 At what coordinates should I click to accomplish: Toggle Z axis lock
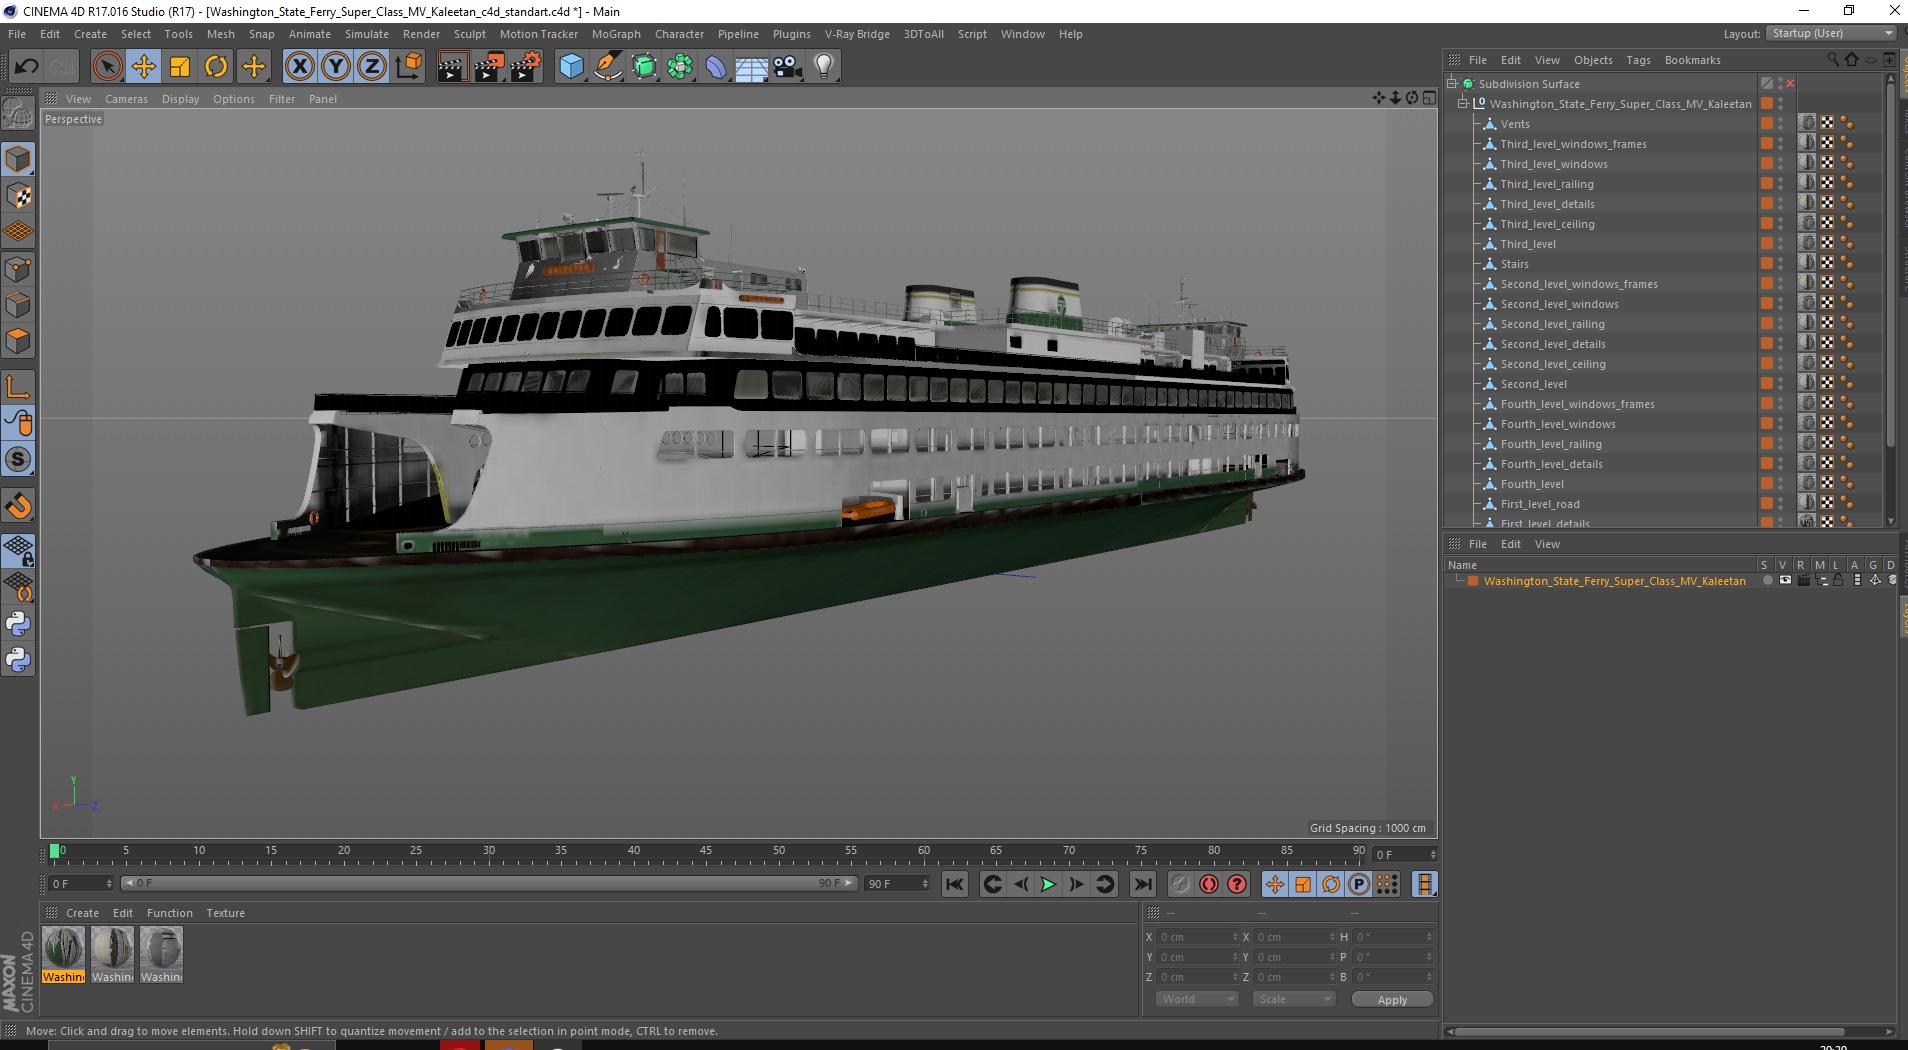pos(372,67)
